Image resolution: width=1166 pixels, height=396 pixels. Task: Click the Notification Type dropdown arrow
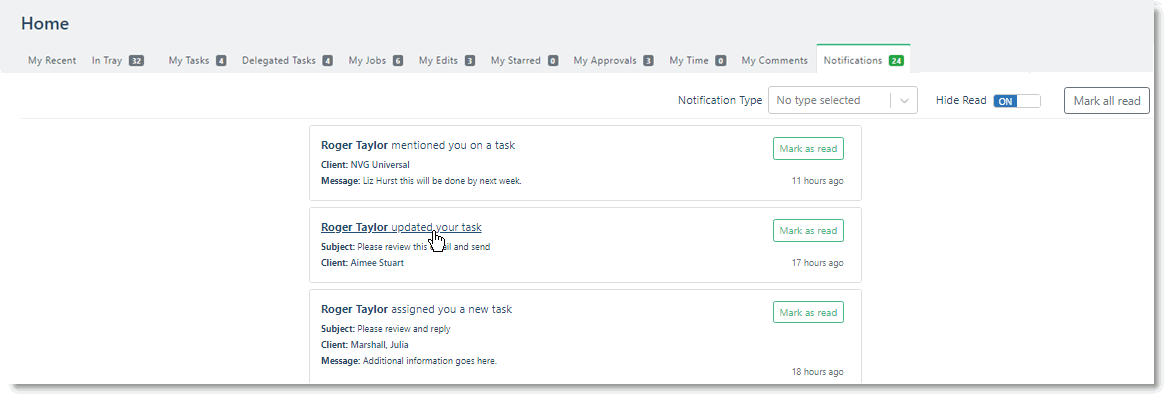pyautogui.click(x=904, y=100)
